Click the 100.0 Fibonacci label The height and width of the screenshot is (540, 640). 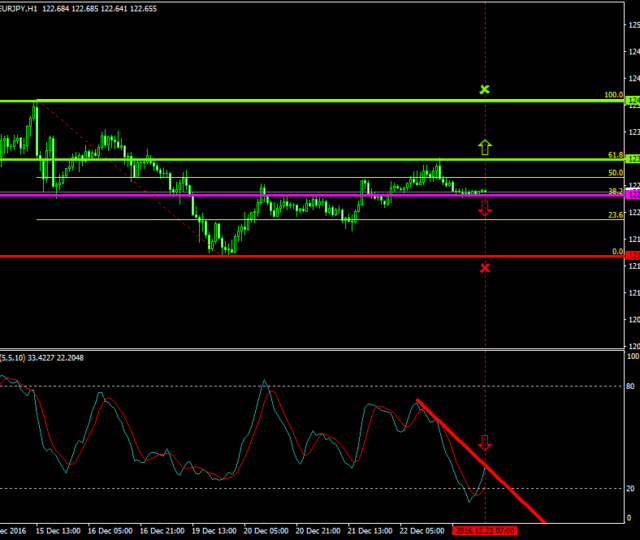(614, 95)
